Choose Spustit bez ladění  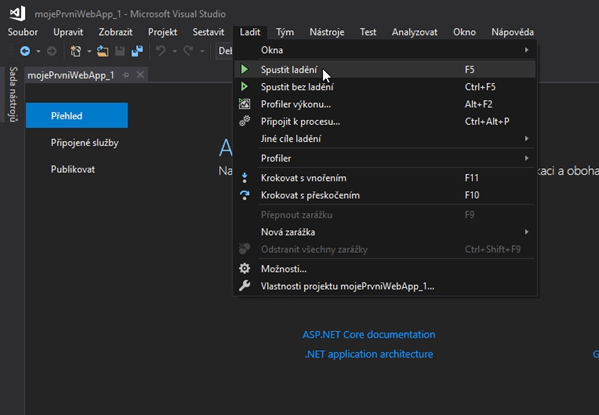[x=385, y=87]
